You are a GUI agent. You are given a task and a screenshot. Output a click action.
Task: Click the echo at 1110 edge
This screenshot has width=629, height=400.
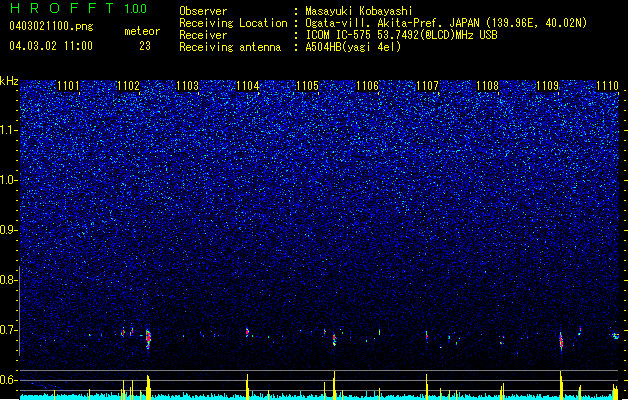coord(616,336)
